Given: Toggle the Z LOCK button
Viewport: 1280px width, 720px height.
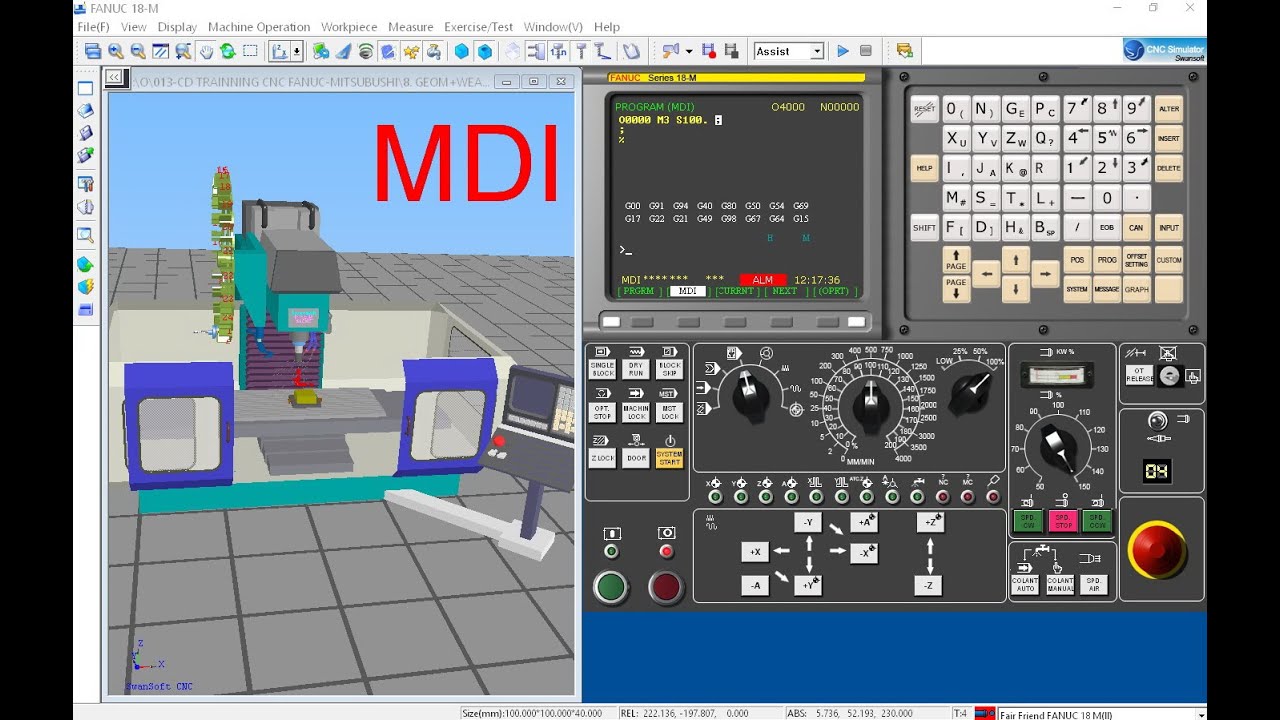Looking at the screenshot, I should [x=603, y=458].
